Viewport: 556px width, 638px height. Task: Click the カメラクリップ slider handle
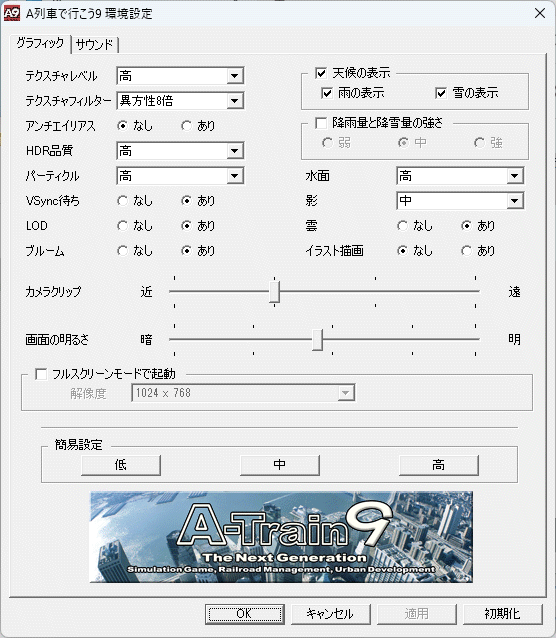pos(274,291)
